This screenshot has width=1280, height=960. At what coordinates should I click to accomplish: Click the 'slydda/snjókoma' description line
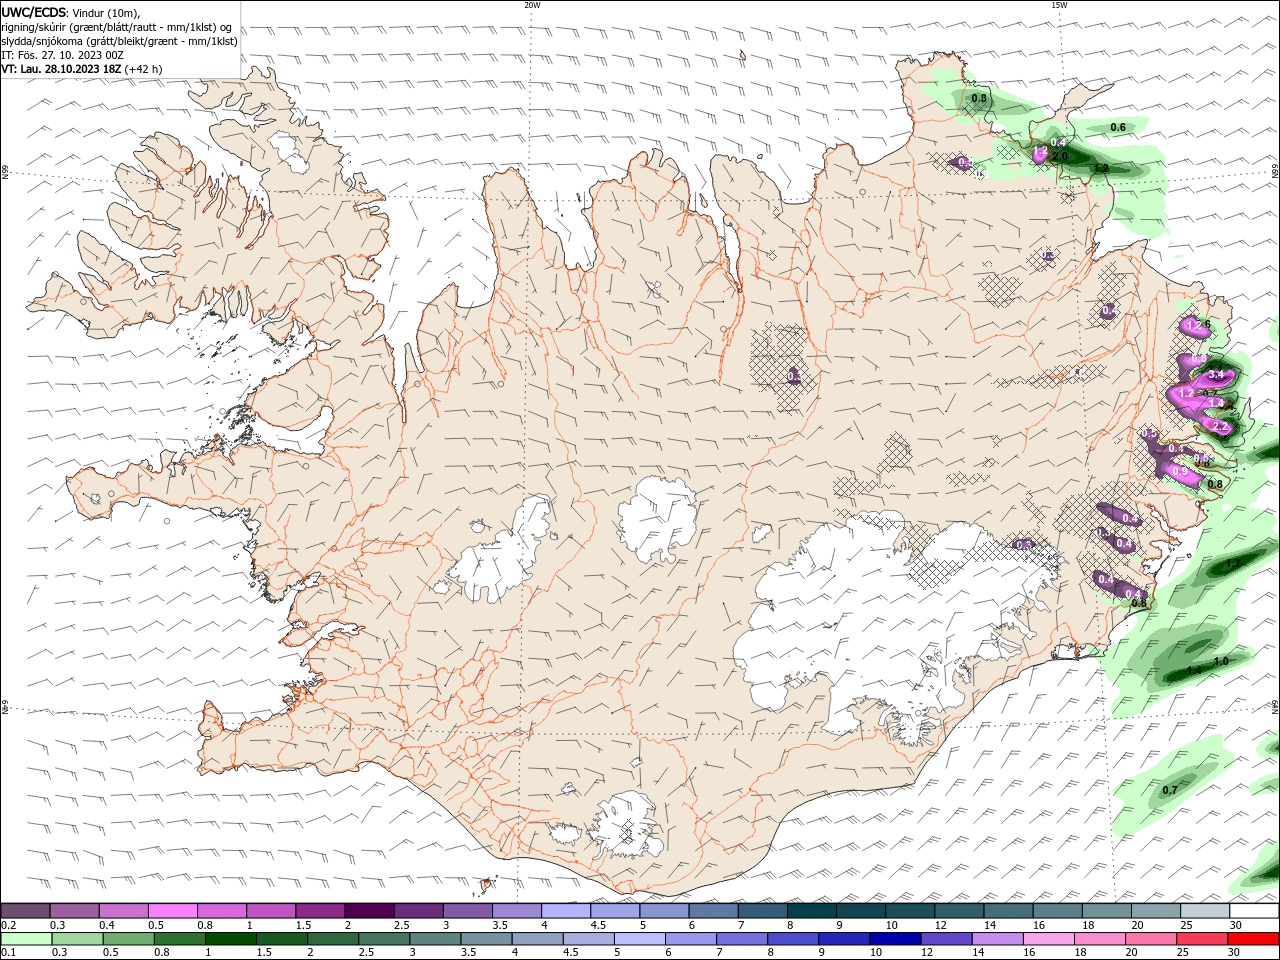(x=119, y=41)
